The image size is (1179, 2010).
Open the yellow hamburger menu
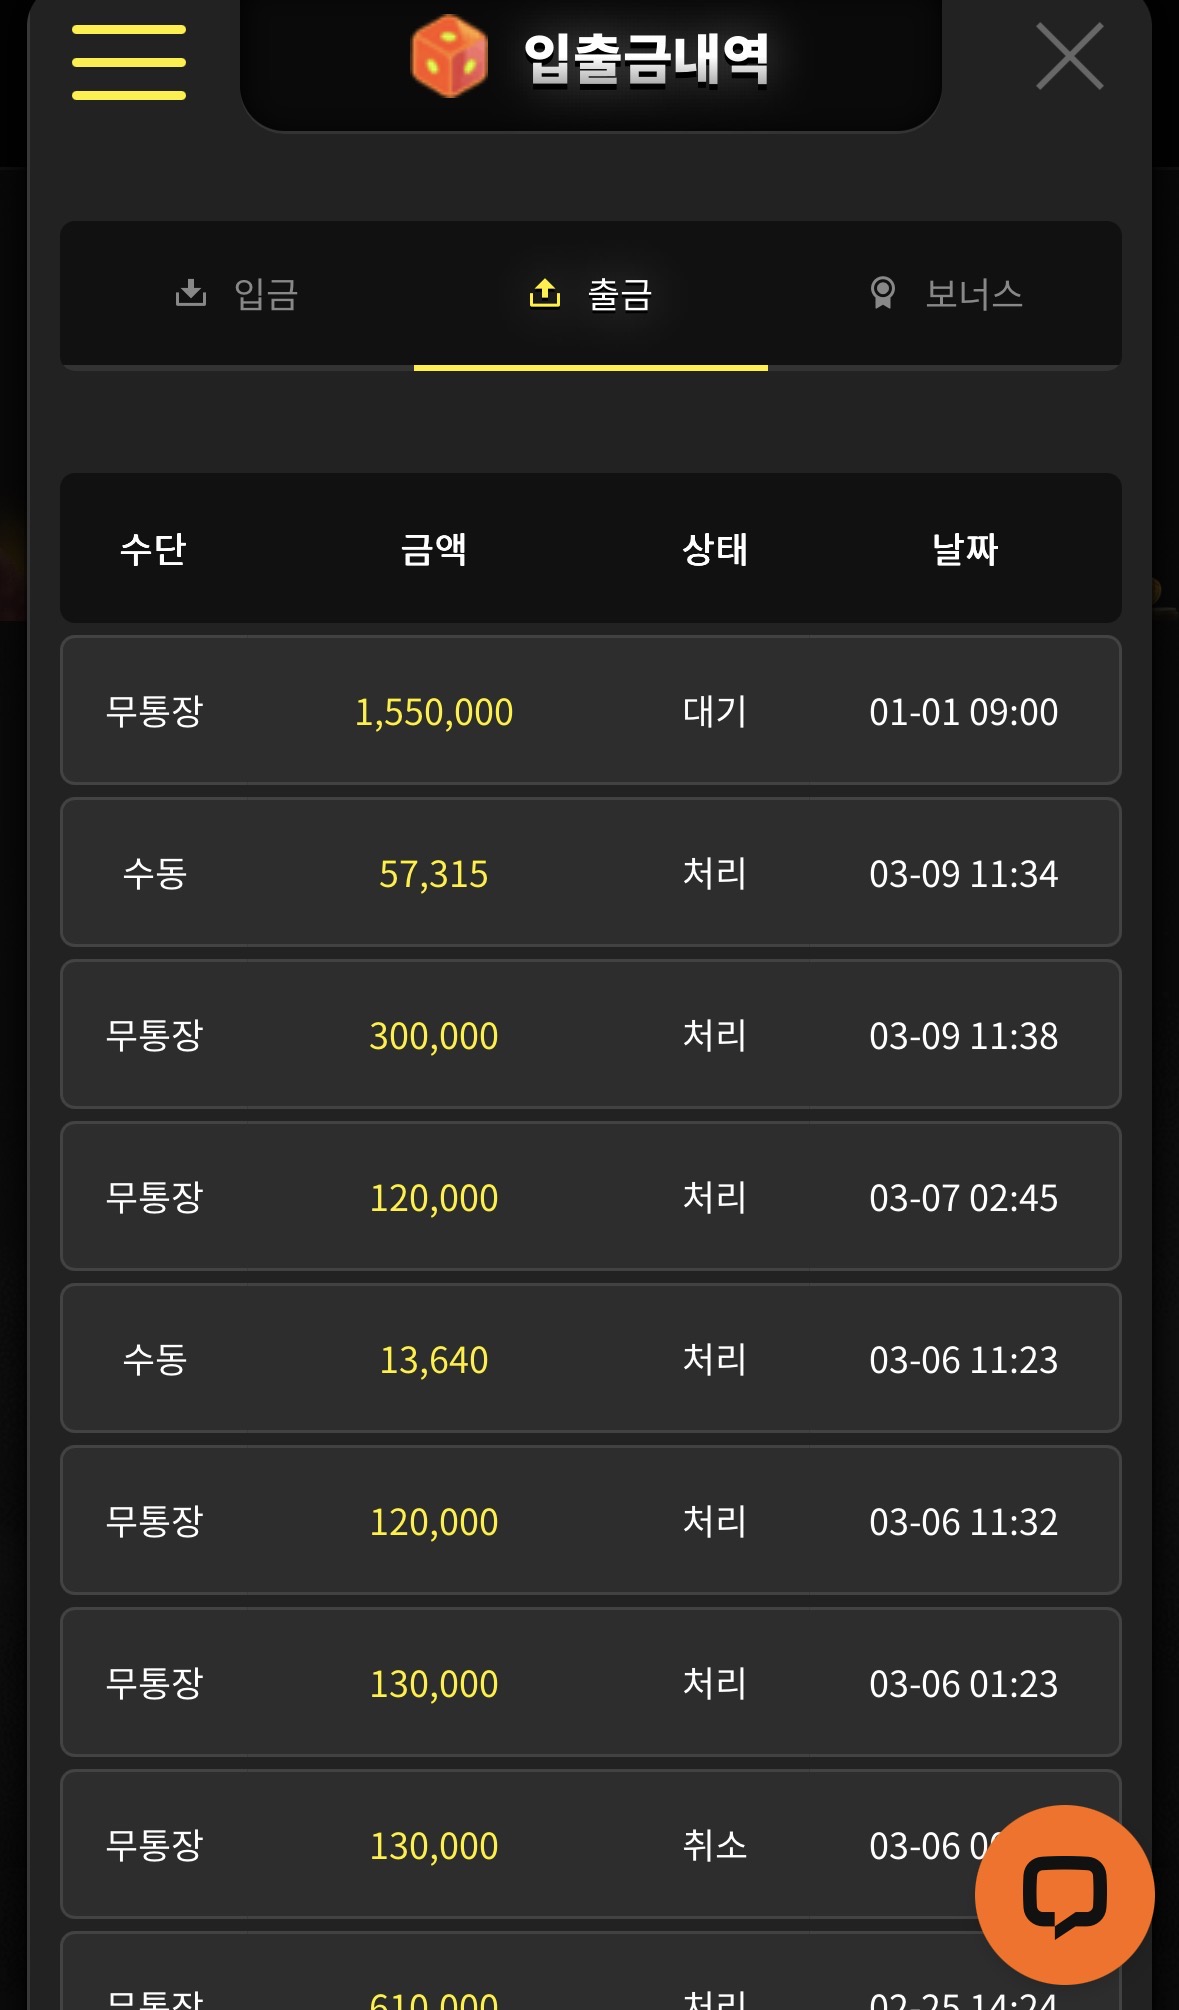point(129,62)
